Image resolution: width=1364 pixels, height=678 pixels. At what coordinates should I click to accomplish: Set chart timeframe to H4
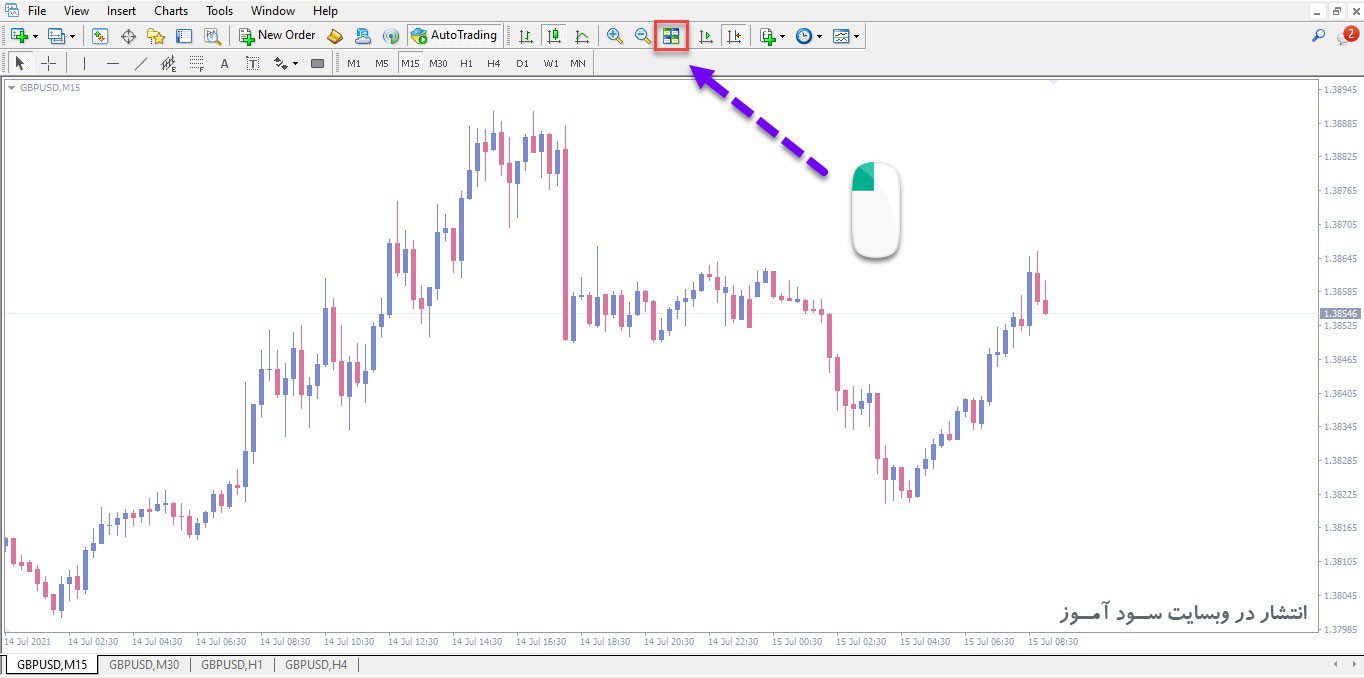coord(492,62)
